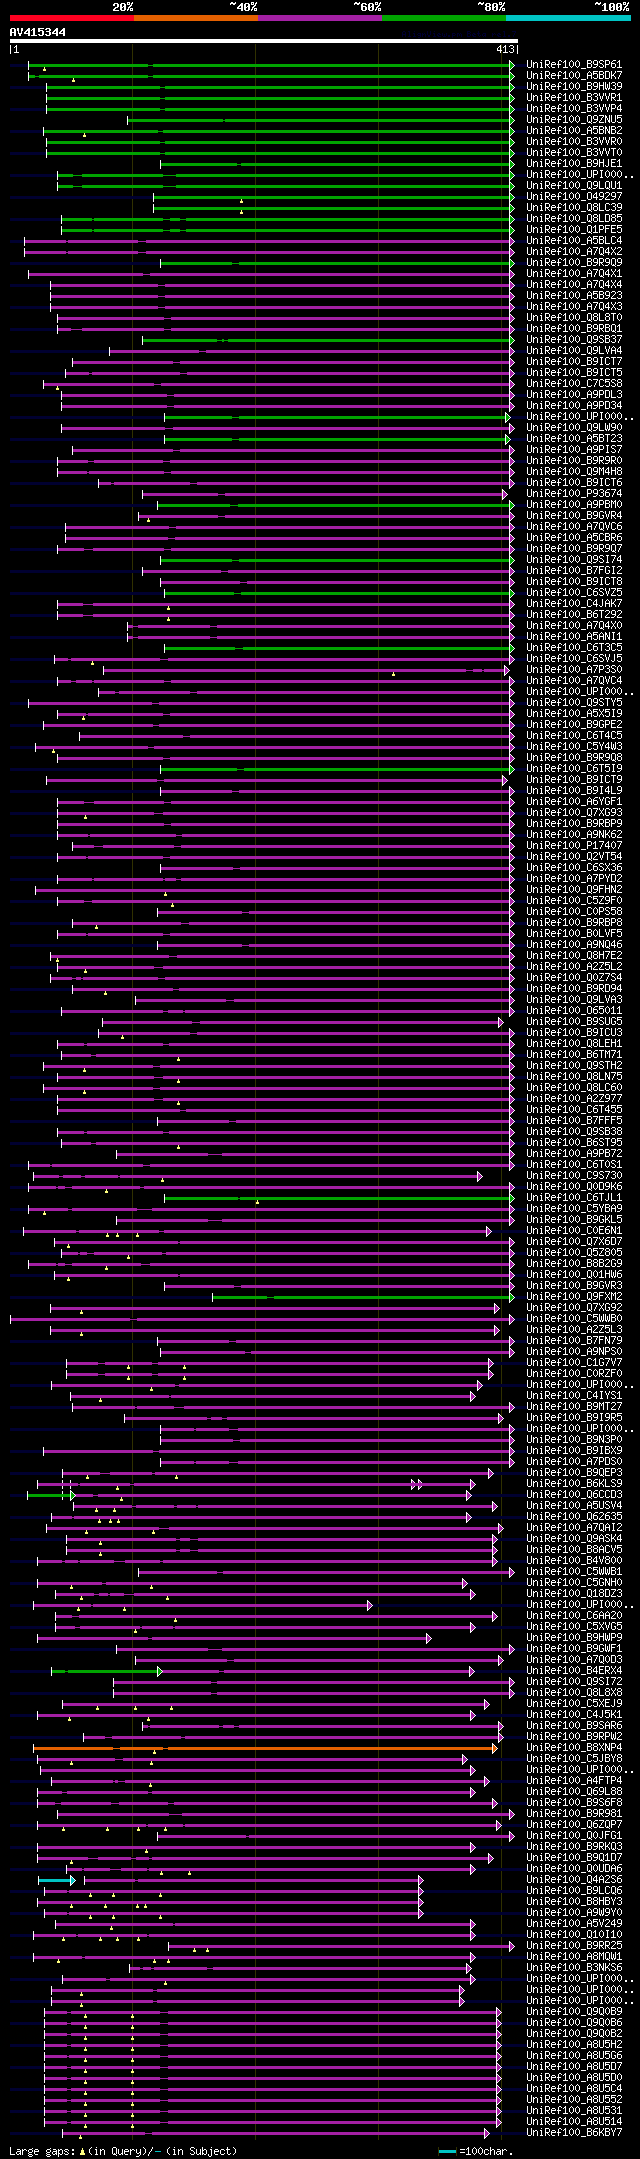Open hit UniRef100_Q9SI74
This screenshot has width=640, height=2159.
pyautogui.click(x=574, y=560)
